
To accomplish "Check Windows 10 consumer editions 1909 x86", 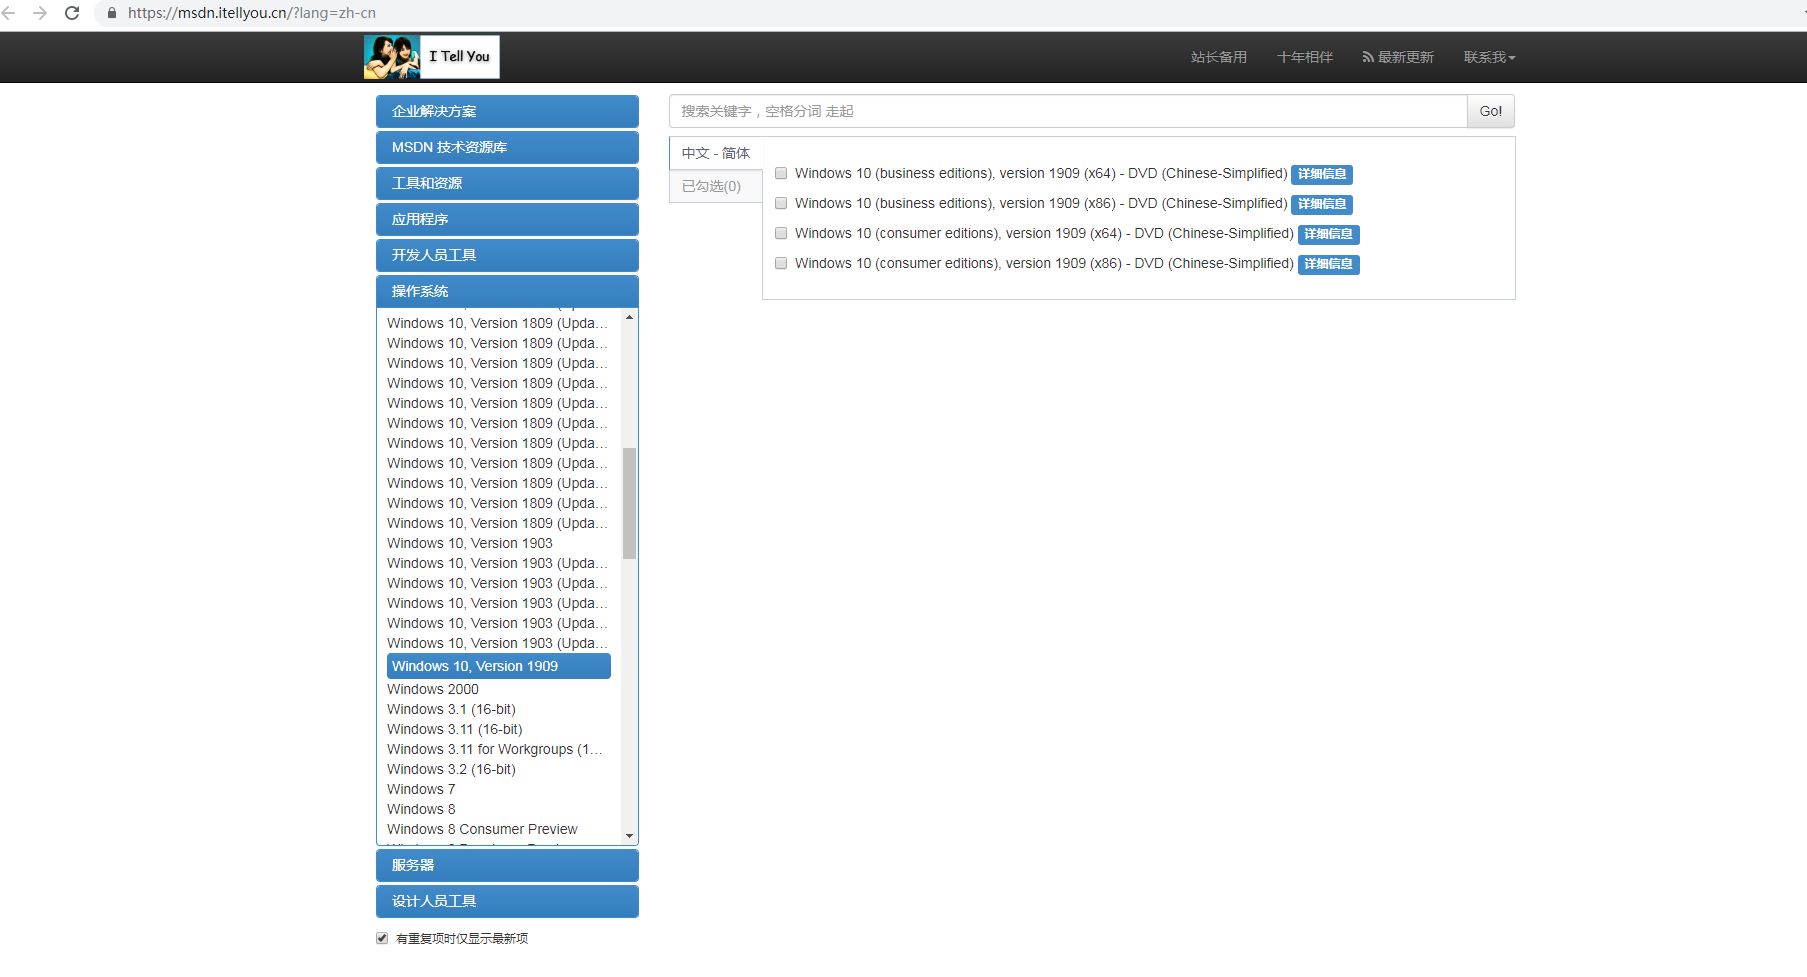I will pos(781,263).
